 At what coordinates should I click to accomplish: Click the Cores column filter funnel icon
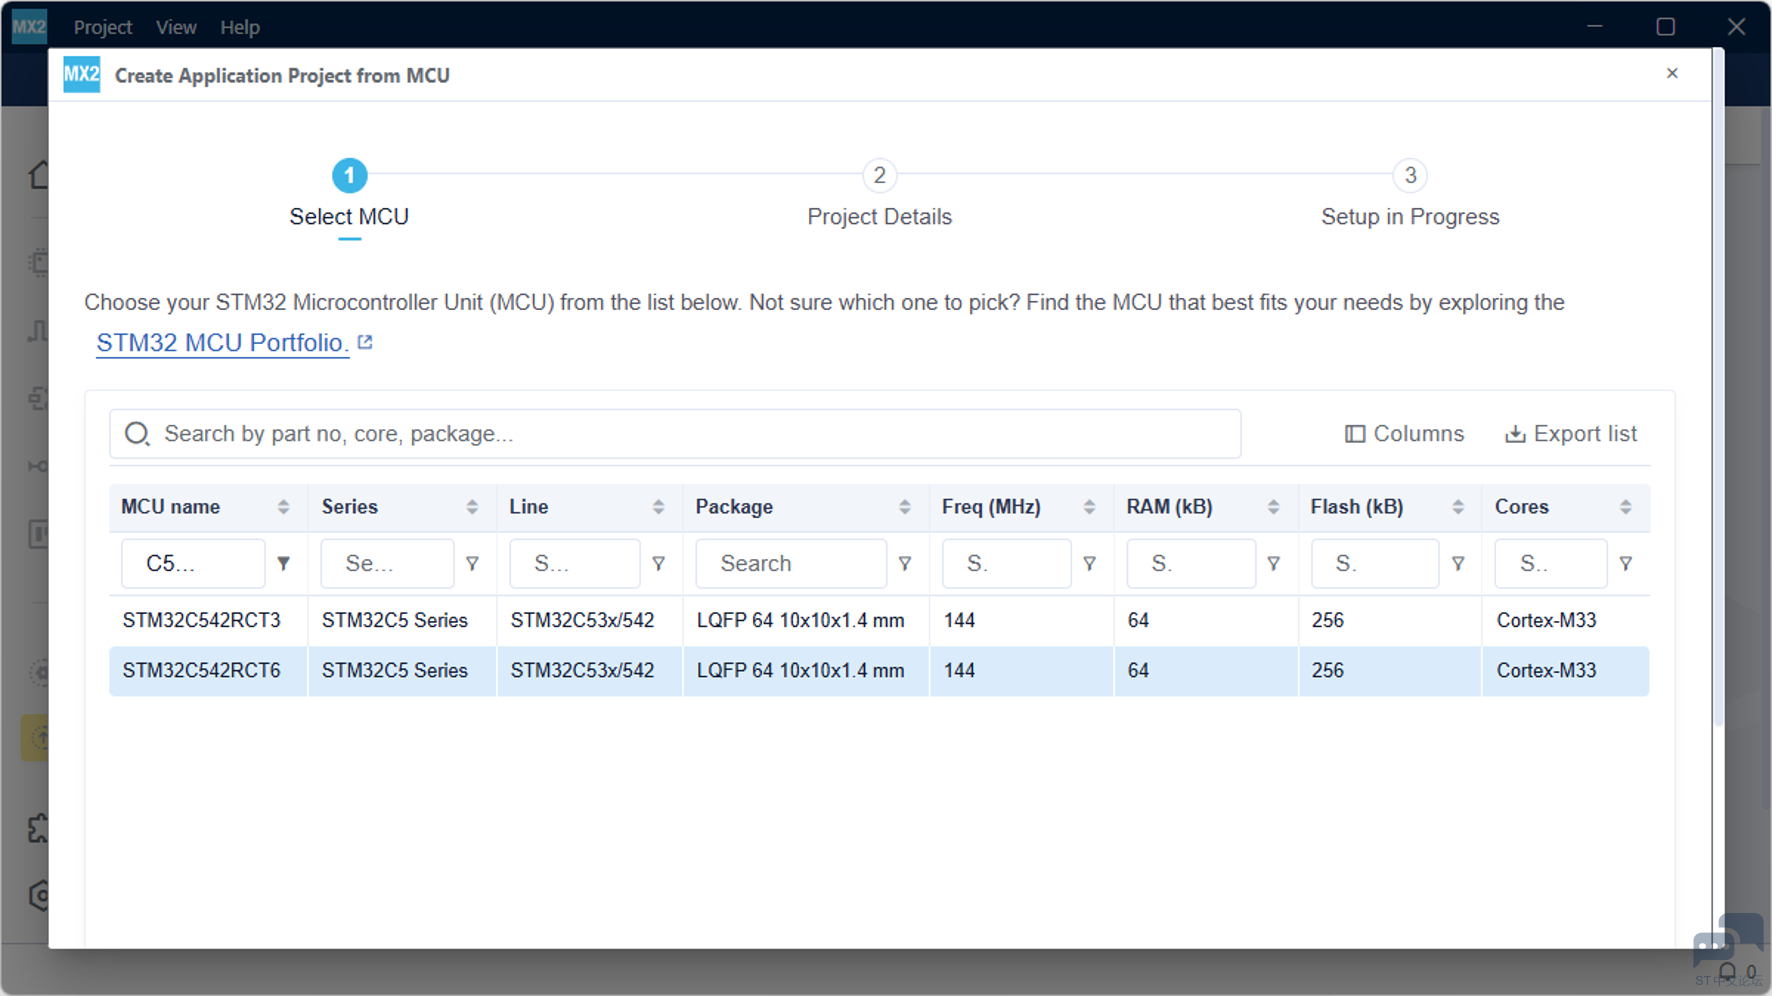coord(1626,564)
